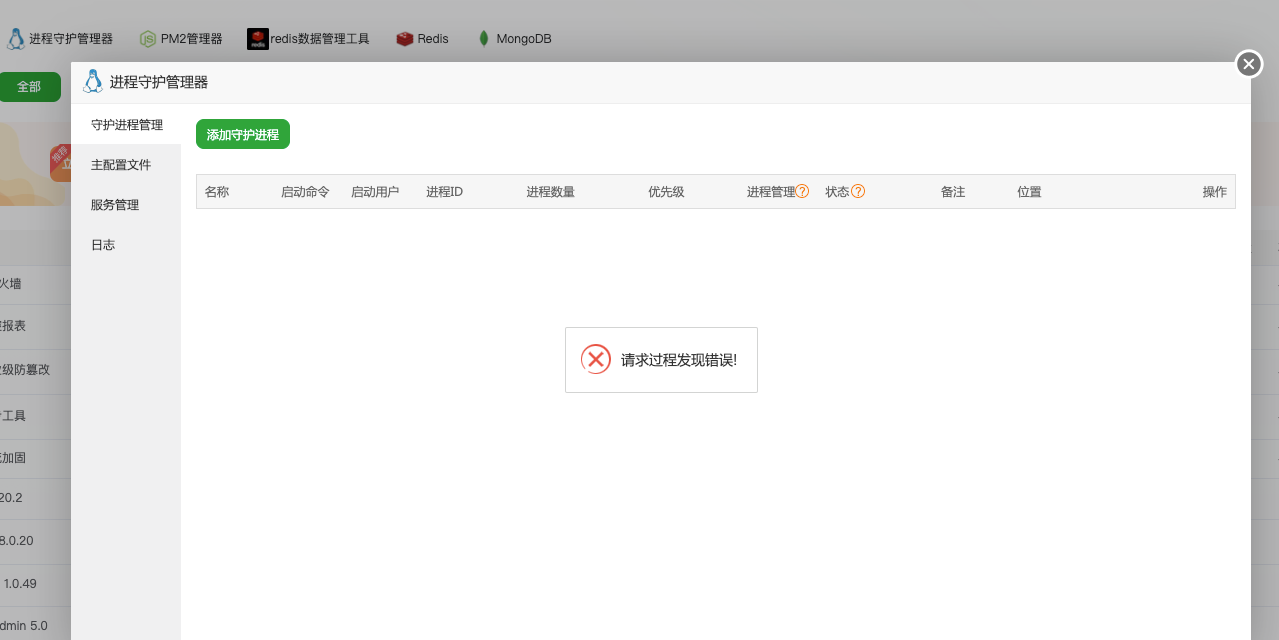Click the red error icon in the message box

click(x=597, y=359)
